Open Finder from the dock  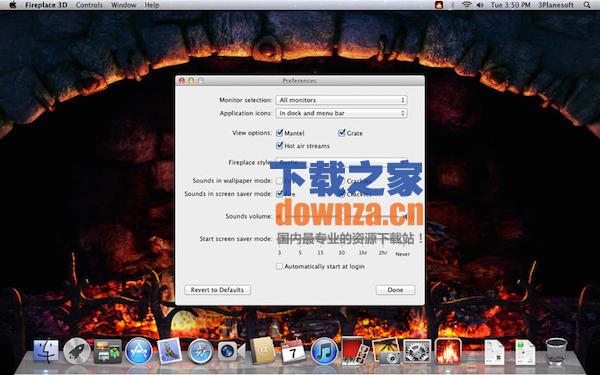pos(46,351)
